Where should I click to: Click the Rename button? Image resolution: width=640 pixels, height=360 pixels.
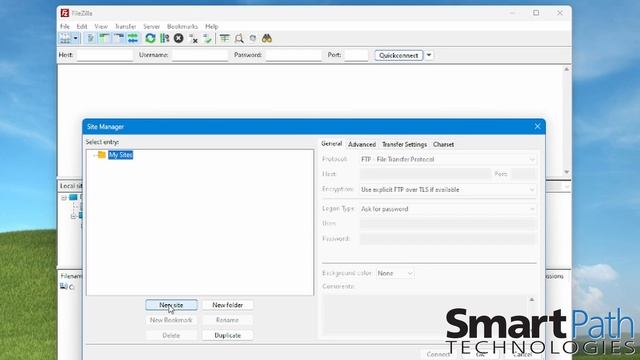point(227,320)
